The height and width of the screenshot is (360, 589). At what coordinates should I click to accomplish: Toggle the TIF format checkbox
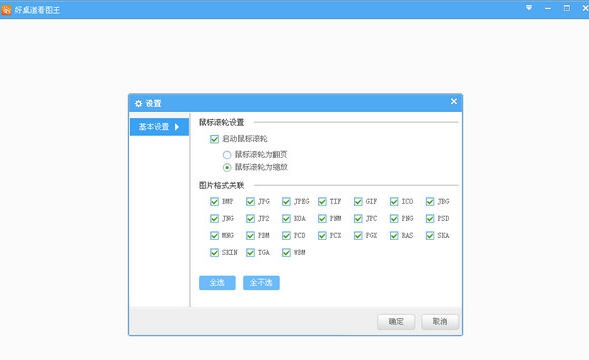(x=322, y=202)
